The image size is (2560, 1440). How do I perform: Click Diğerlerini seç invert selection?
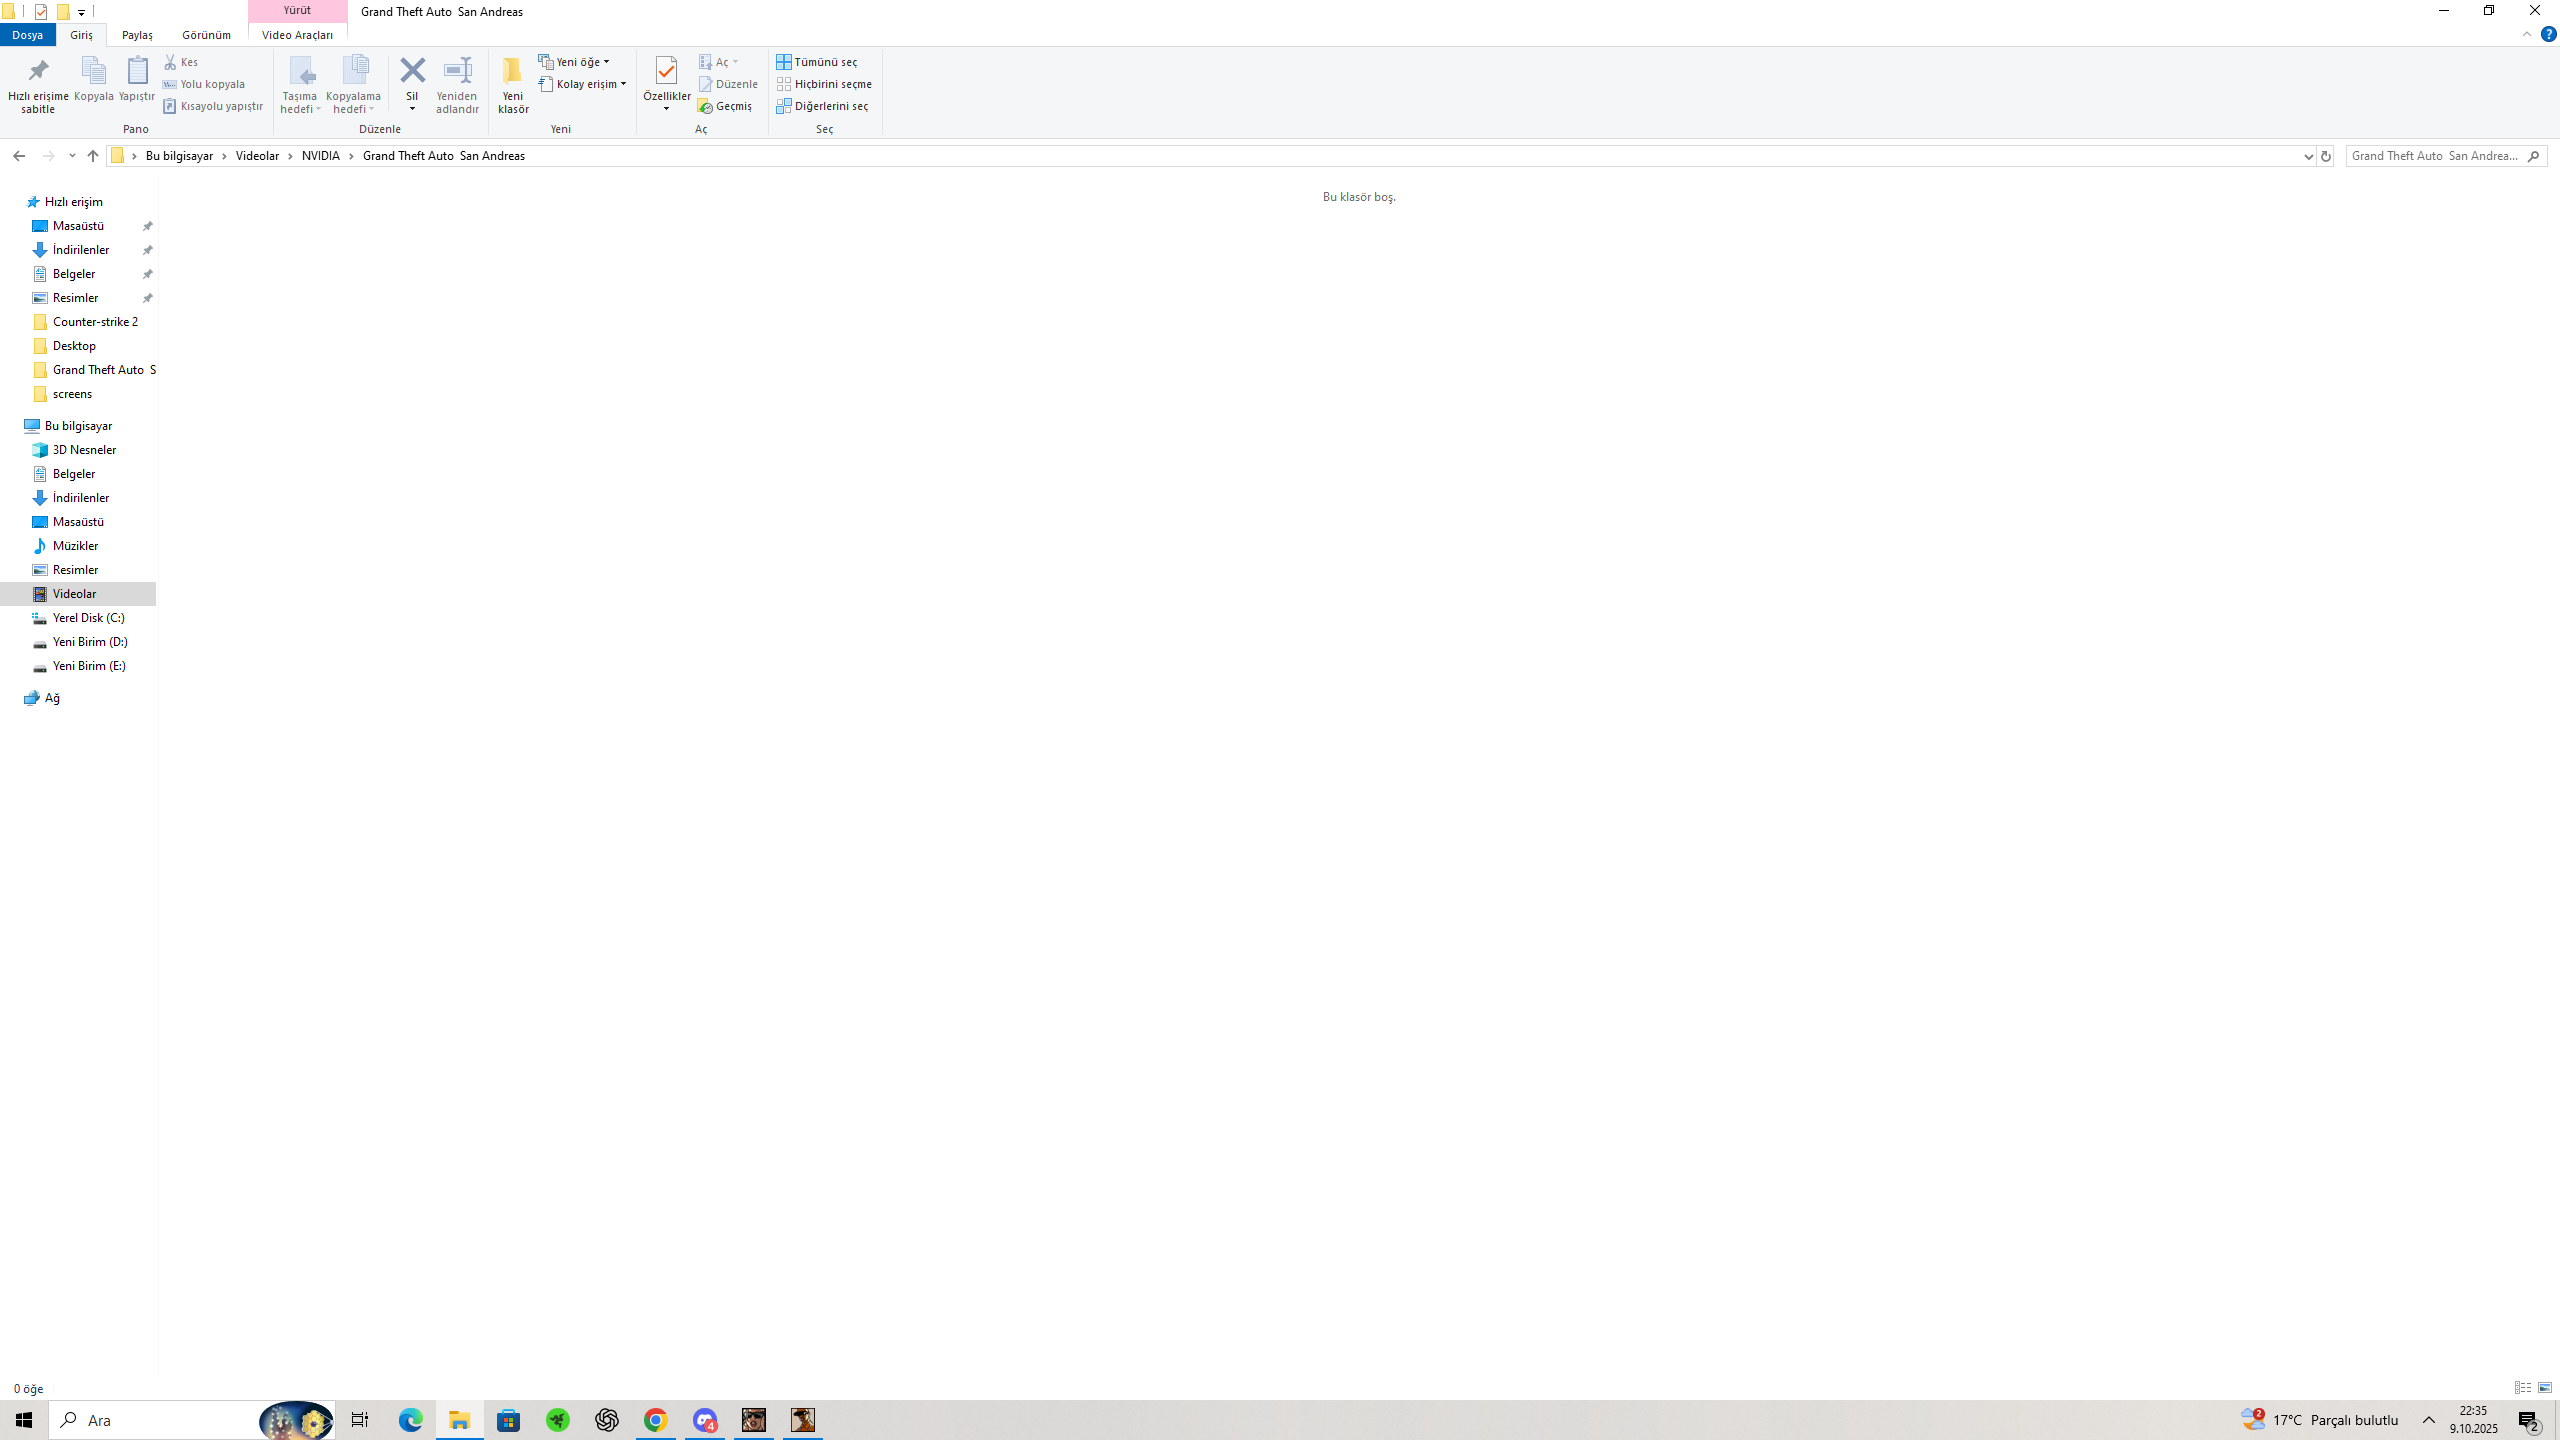tap(822, 106)
